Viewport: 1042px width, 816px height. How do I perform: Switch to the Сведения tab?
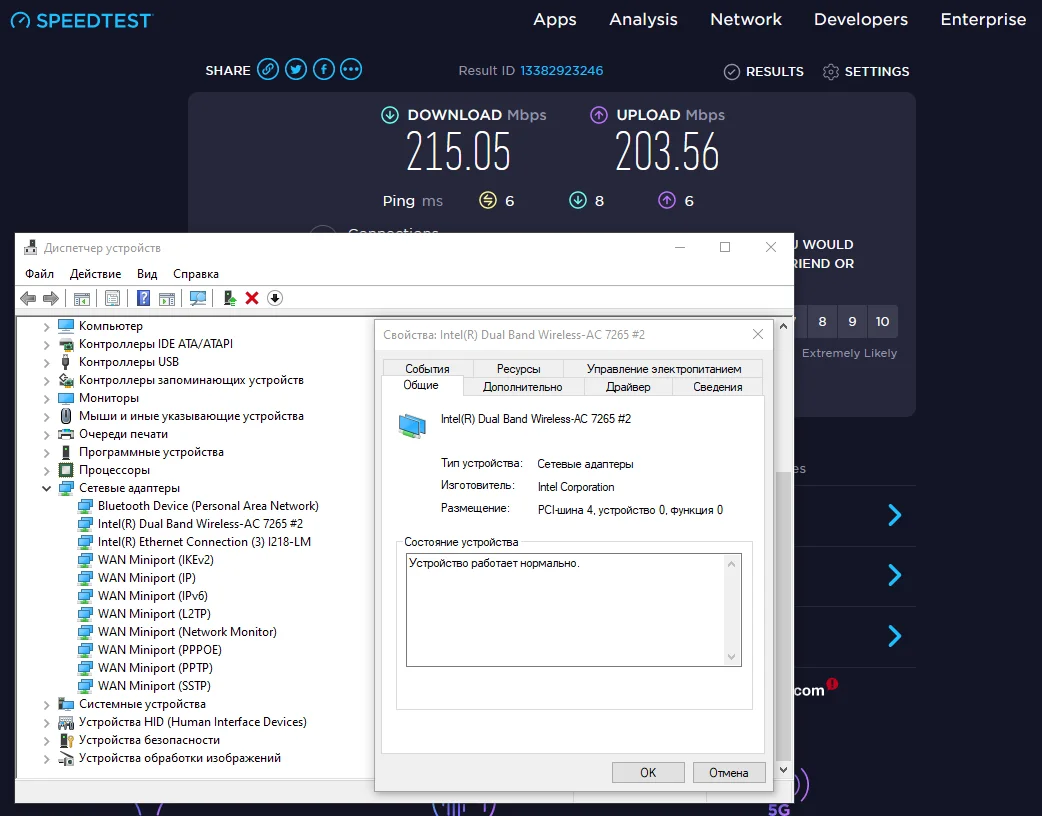pos(718,387)
